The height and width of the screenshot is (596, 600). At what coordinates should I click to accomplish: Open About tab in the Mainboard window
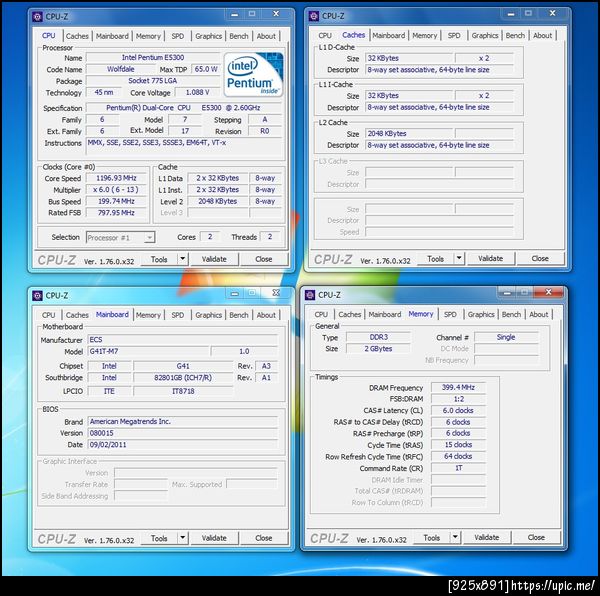click(266, 315)
